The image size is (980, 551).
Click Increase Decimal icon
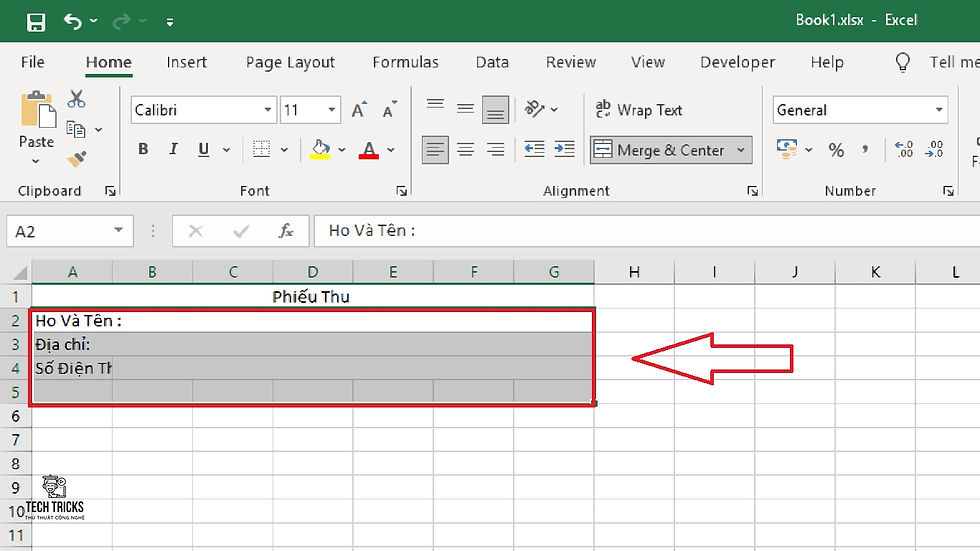click(x=904, y=150)
